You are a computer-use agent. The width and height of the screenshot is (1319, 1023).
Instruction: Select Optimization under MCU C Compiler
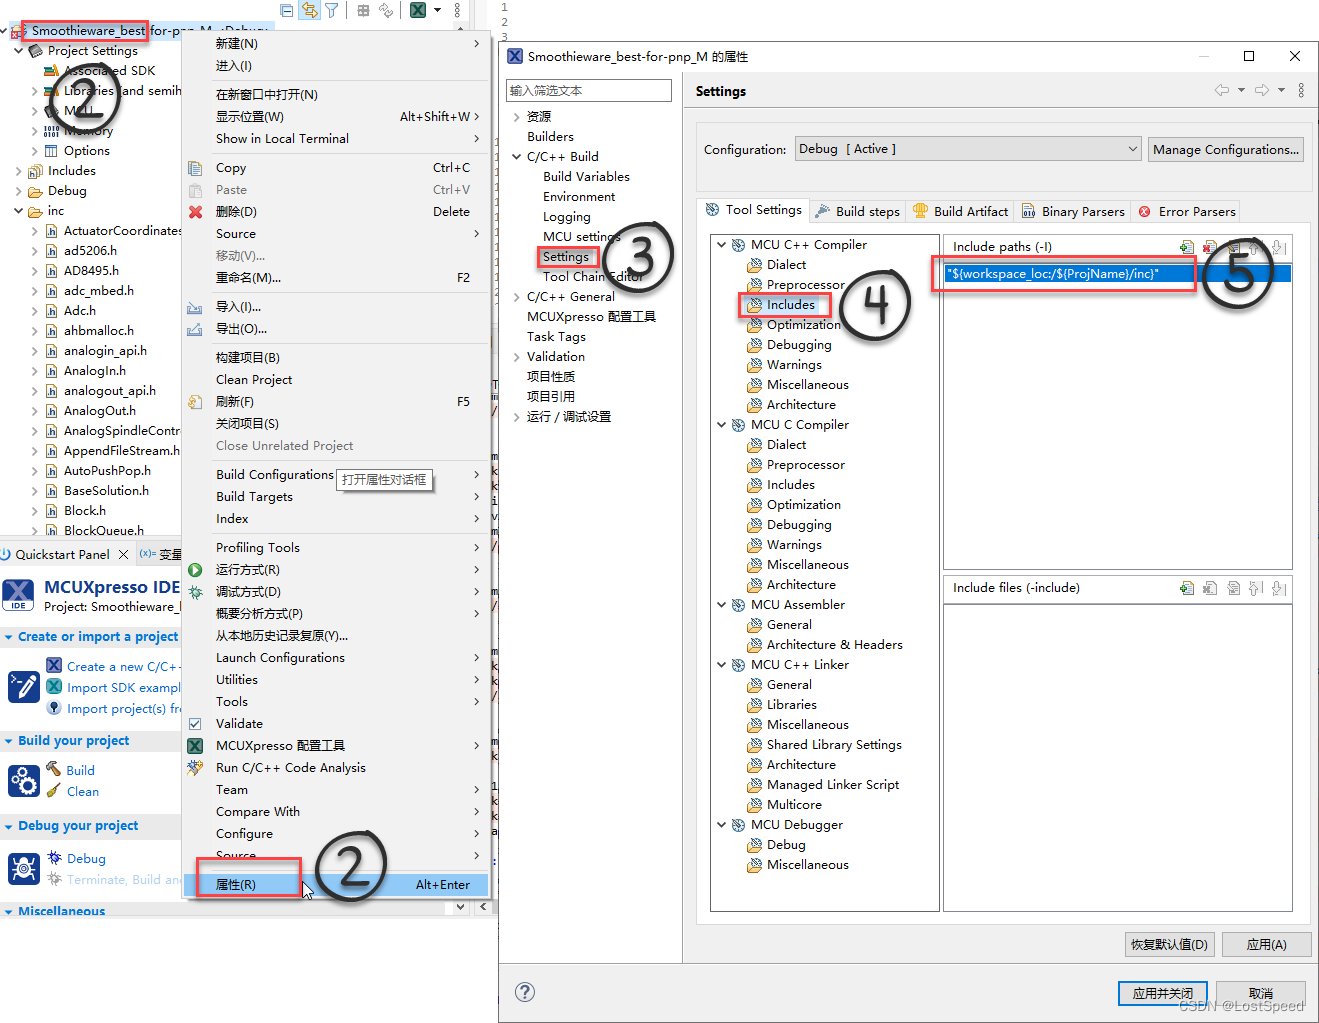[x=803, y=505]
